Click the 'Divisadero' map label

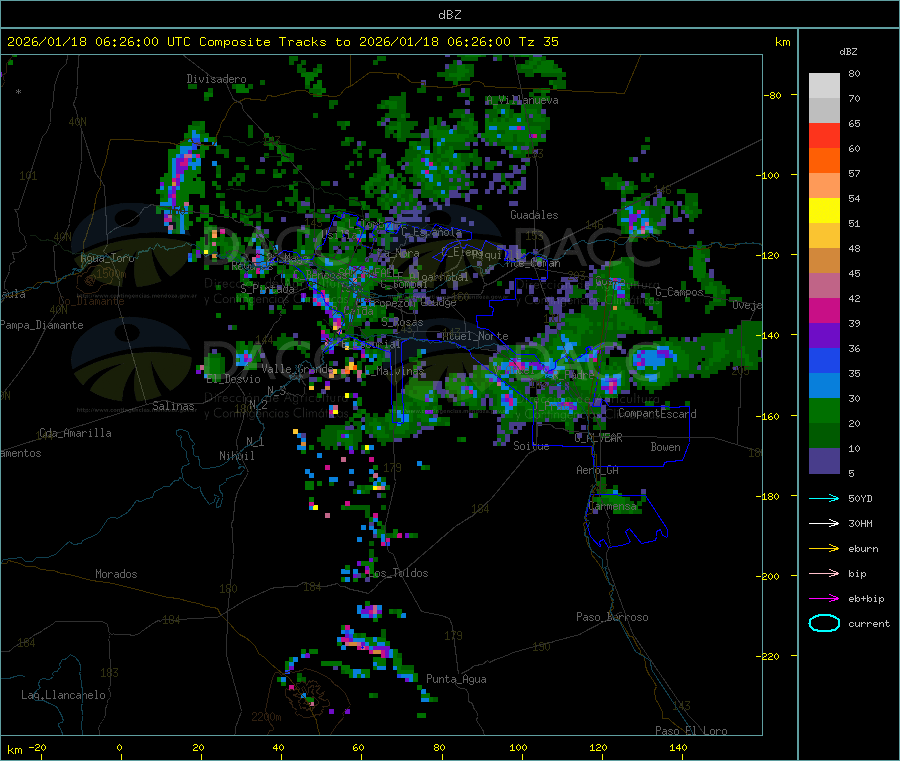(216, 79)
